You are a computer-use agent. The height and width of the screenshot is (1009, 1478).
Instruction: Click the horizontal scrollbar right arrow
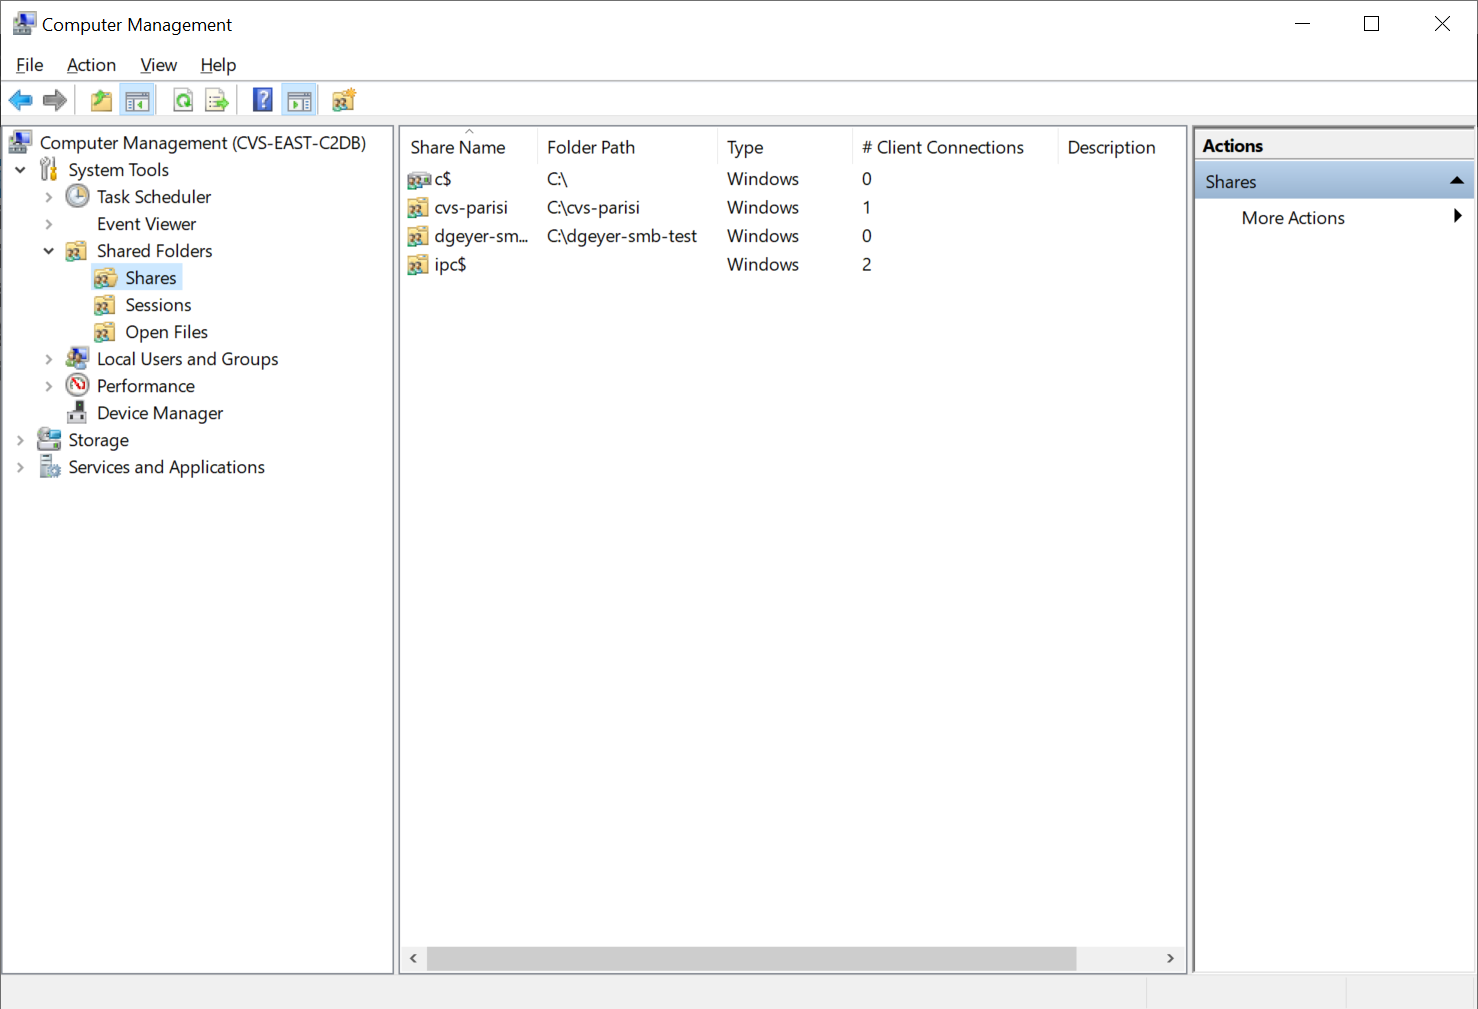(x=1170, y=958)
